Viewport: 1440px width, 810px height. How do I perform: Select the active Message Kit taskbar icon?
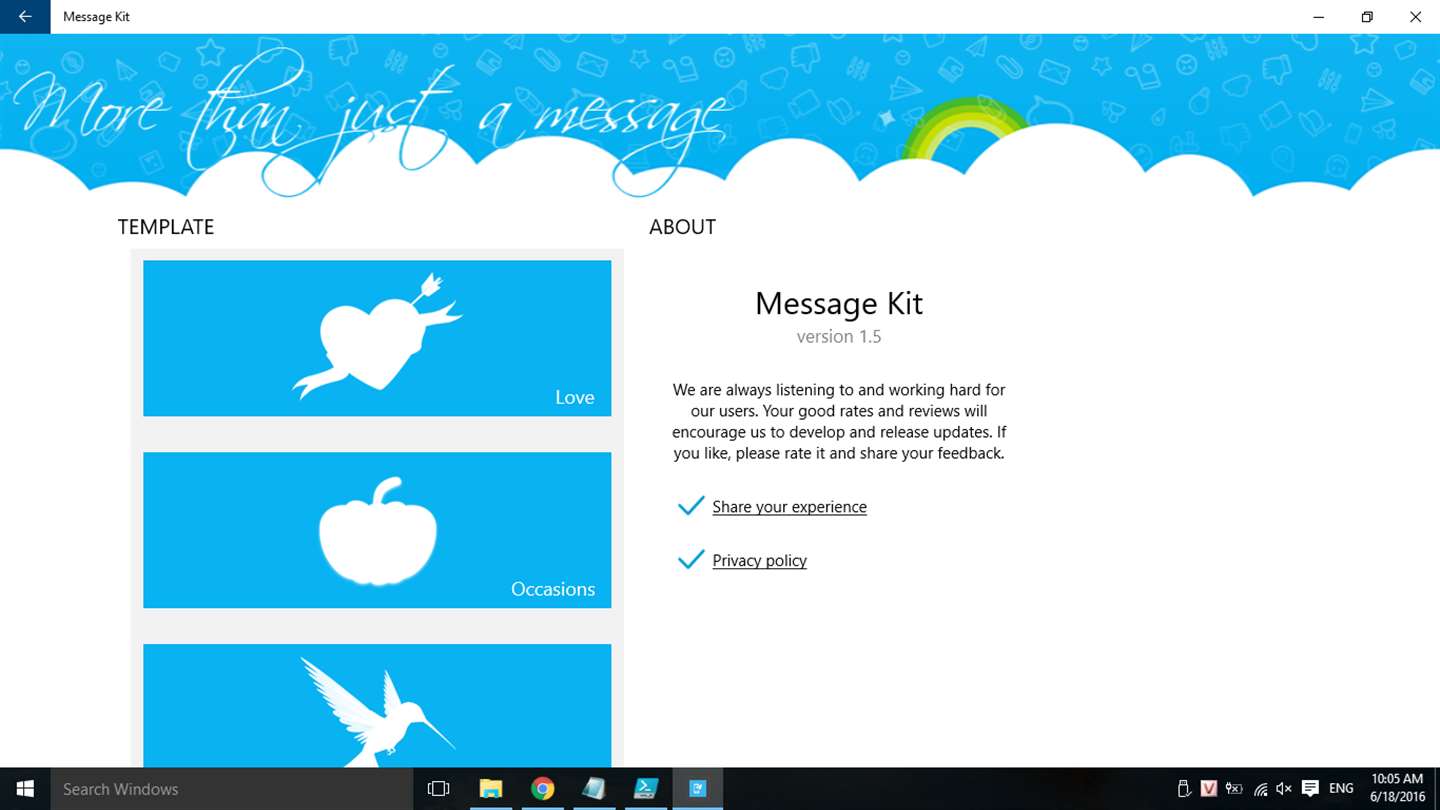(698, 789)
